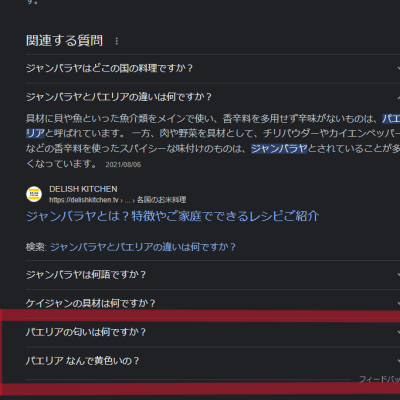Click the フィードバック link

point(380,379)
